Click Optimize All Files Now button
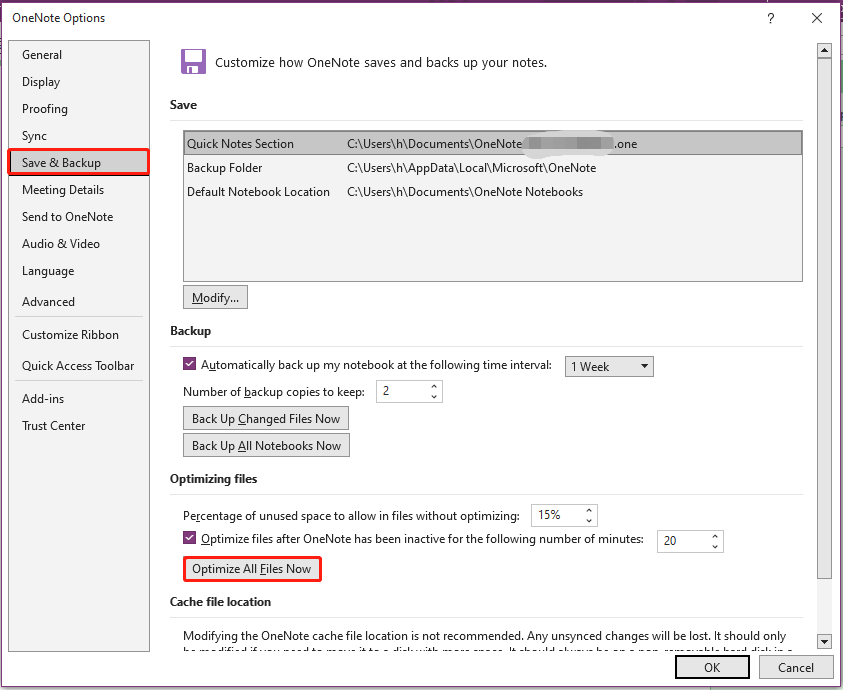The image size is (843, 690). tap(252, 569)
